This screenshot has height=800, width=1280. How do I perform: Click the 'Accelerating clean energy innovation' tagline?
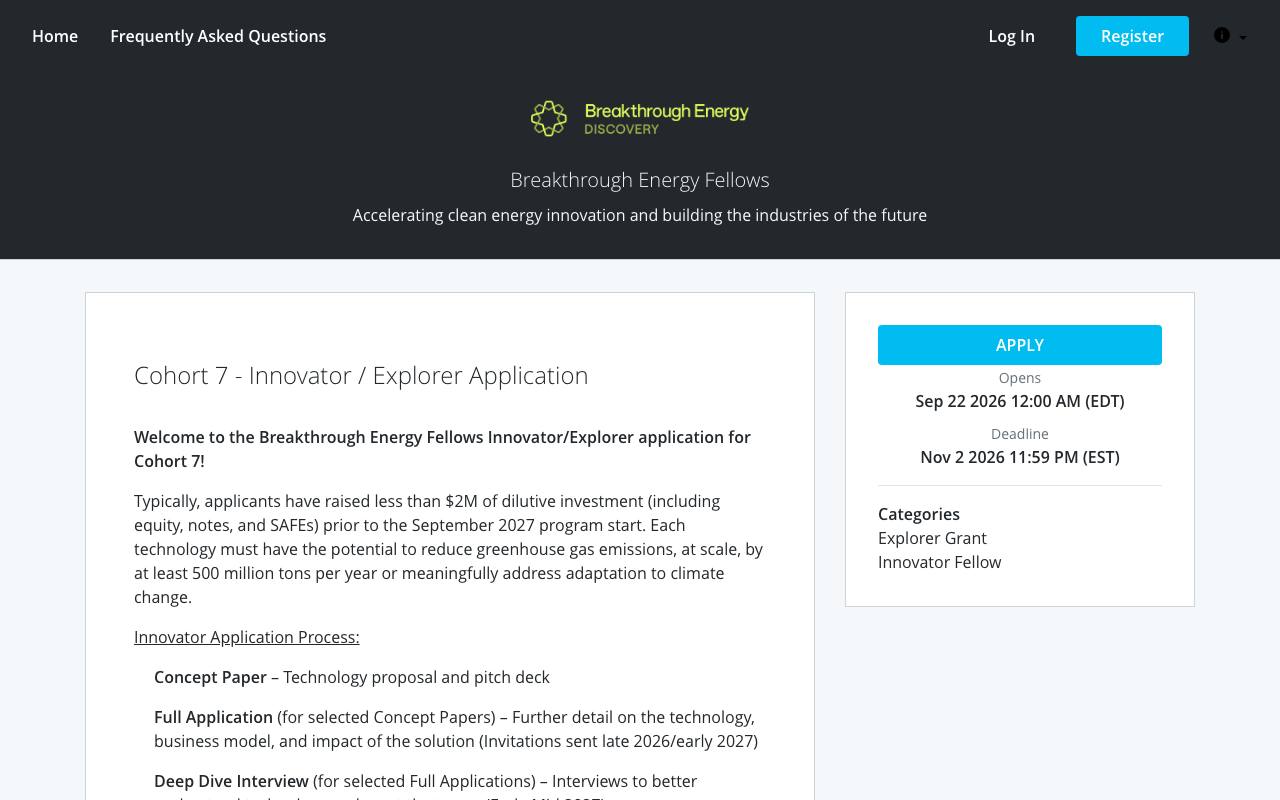[x=640, y=215]
